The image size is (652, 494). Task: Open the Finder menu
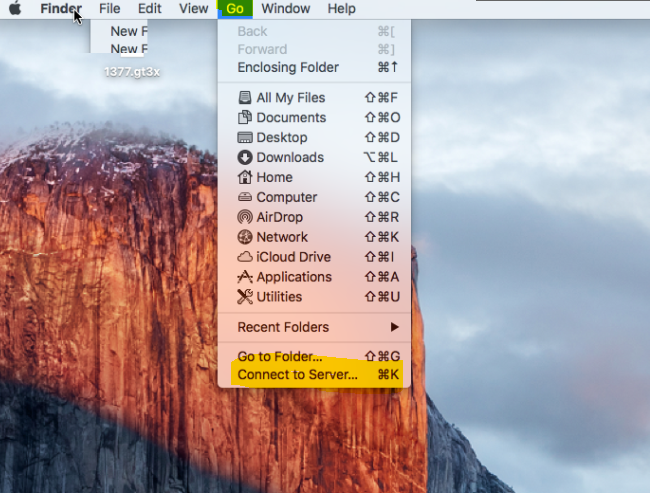[x=61, y=8]
